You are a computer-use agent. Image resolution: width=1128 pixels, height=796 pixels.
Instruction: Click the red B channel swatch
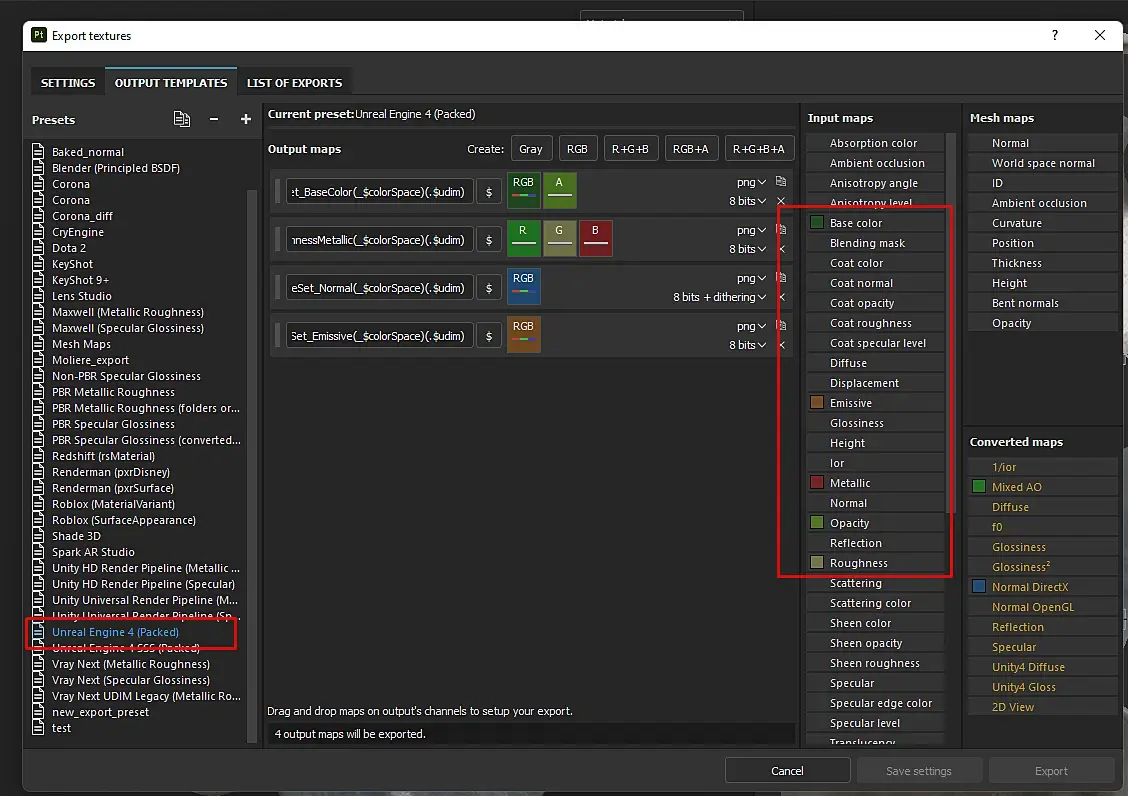(595, 239)
